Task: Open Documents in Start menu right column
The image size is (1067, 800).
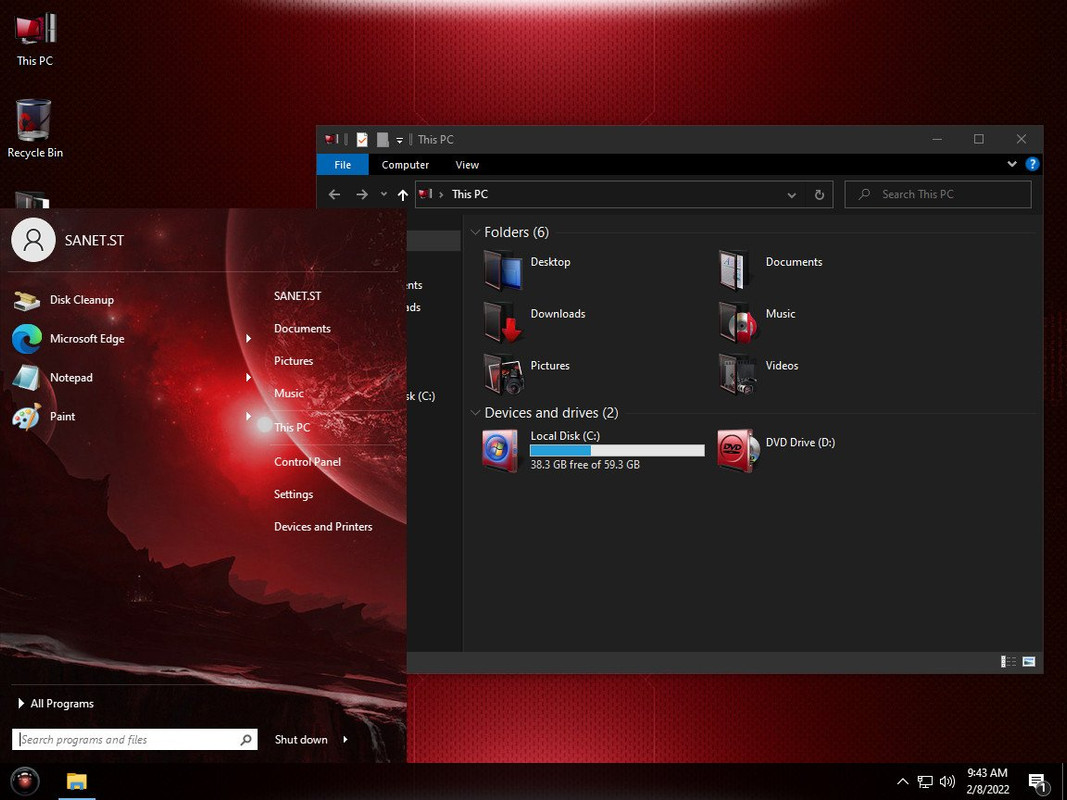Action: pyautogui.click(x=302, y=329)
